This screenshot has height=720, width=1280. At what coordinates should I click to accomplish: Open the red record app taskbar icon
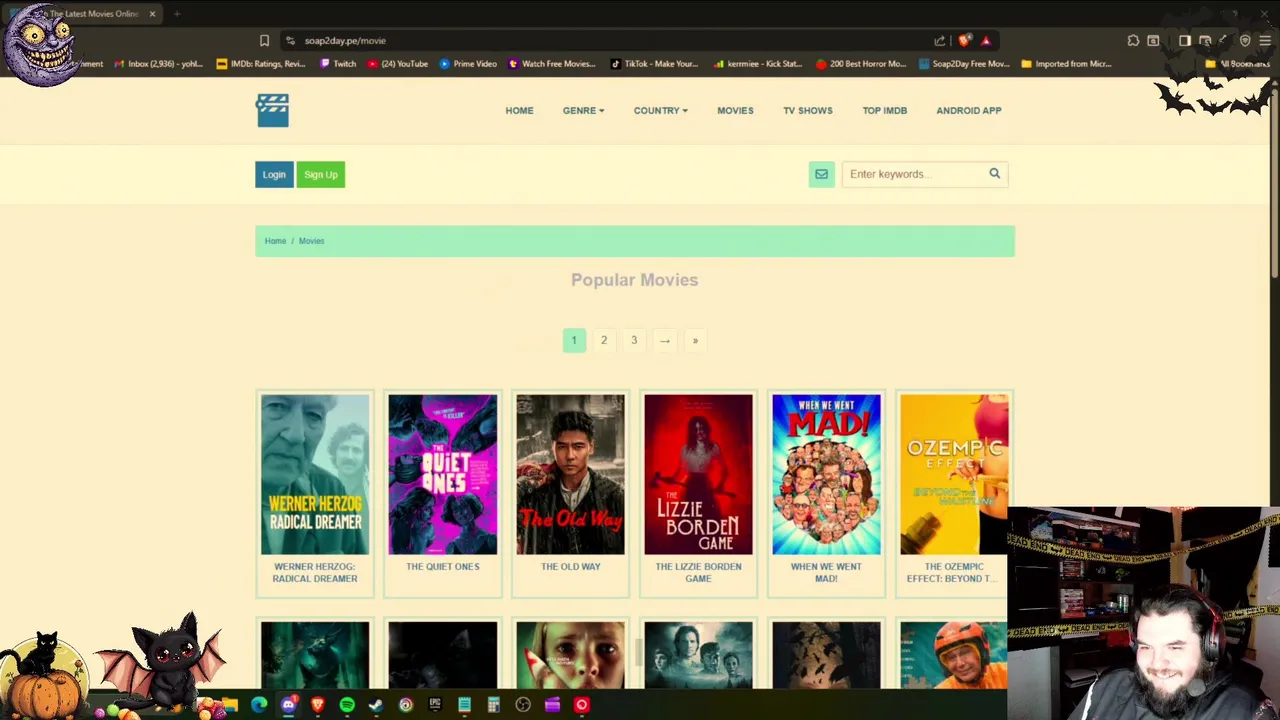[582, 705]
